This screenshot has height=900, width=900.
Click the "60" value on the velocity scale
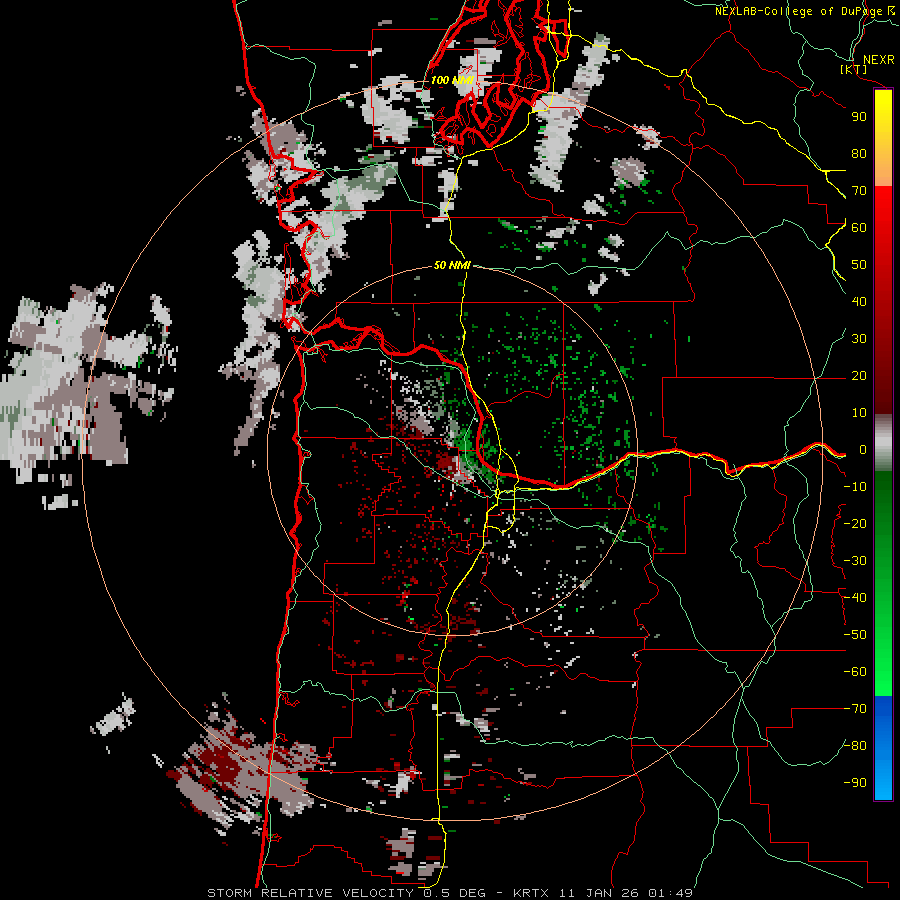tap(859, 228)
